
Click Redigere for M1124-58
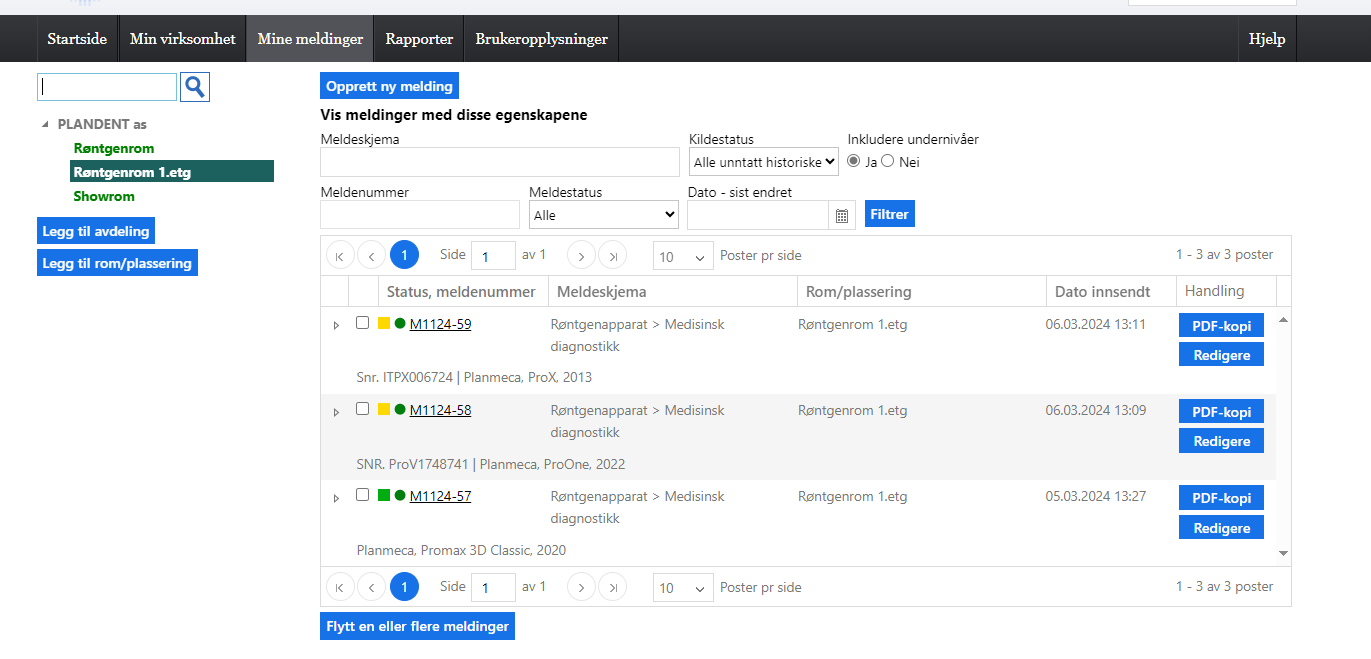point(1221,441)
